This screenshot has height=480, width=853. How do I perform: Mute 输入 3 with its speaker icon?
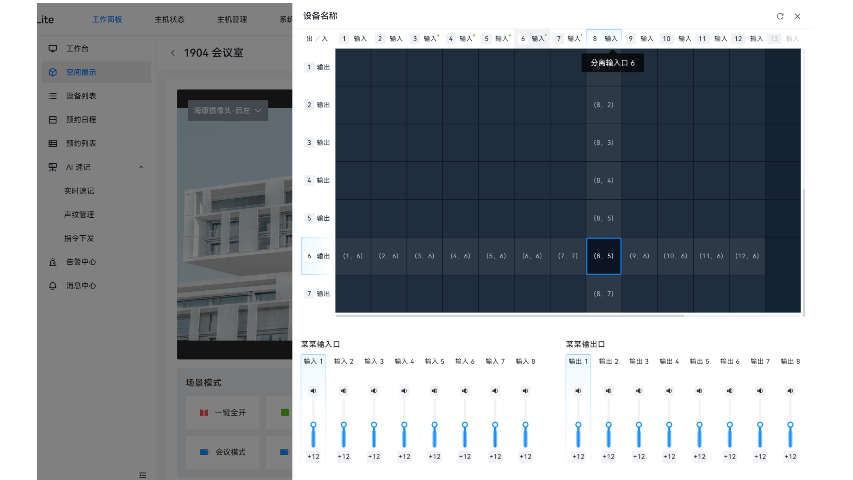click(374, 391)
